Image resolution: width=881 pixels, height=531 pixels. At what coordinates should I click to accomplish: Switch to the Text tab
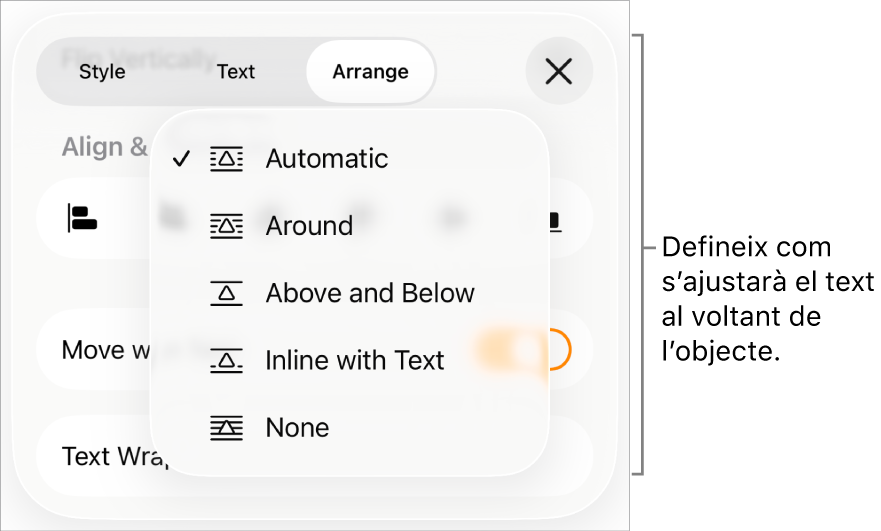click(x=236, y=72)
